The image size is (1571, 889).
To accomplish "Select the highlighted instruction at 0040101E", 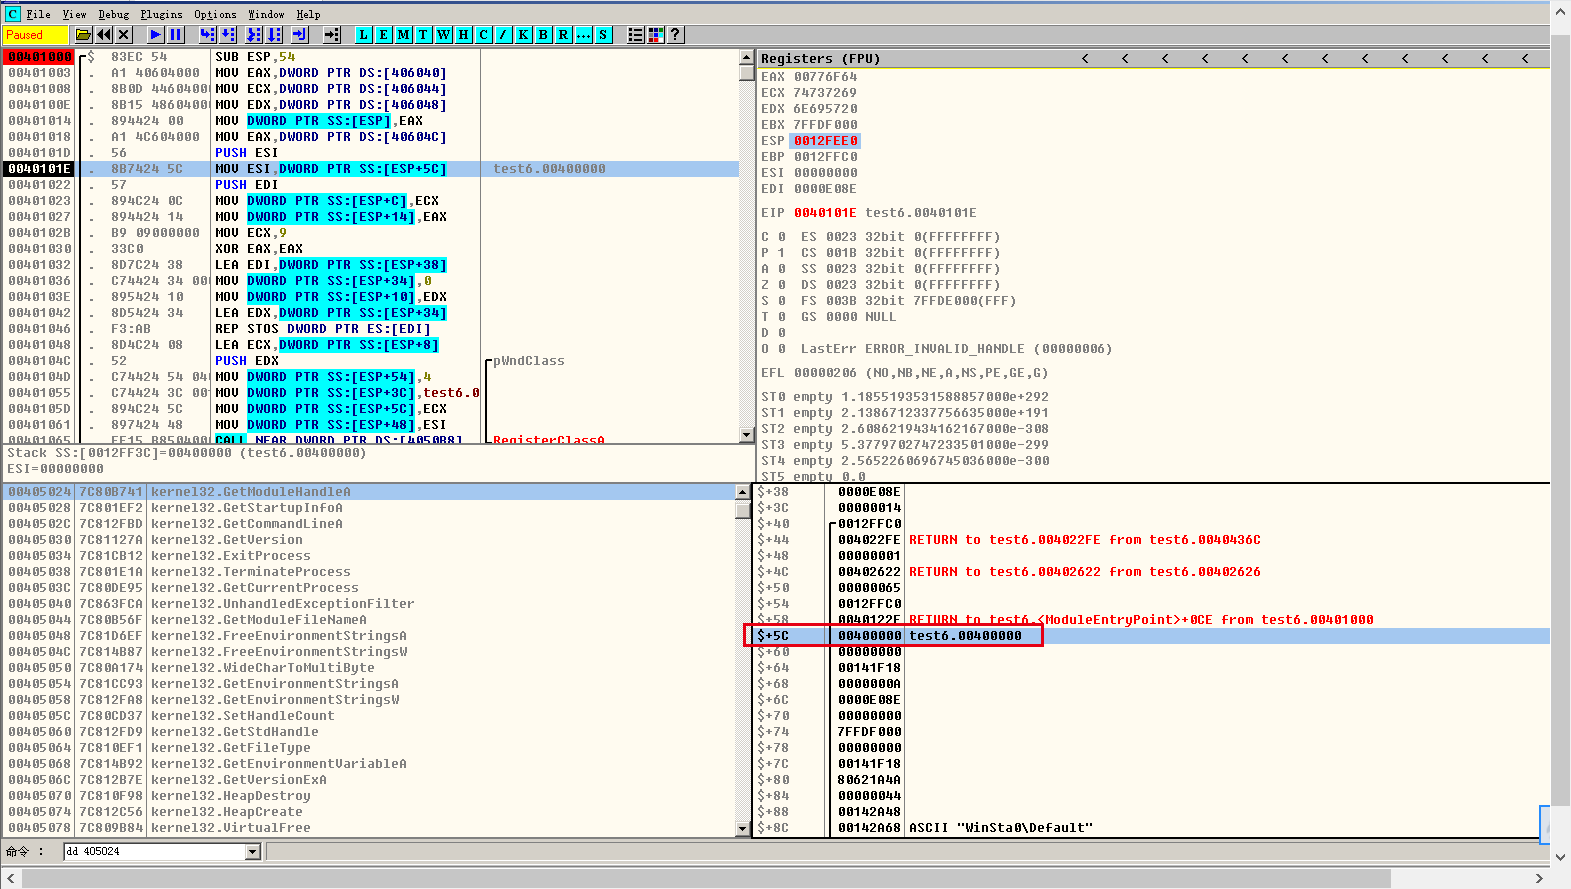I will [x=372, y=169].
